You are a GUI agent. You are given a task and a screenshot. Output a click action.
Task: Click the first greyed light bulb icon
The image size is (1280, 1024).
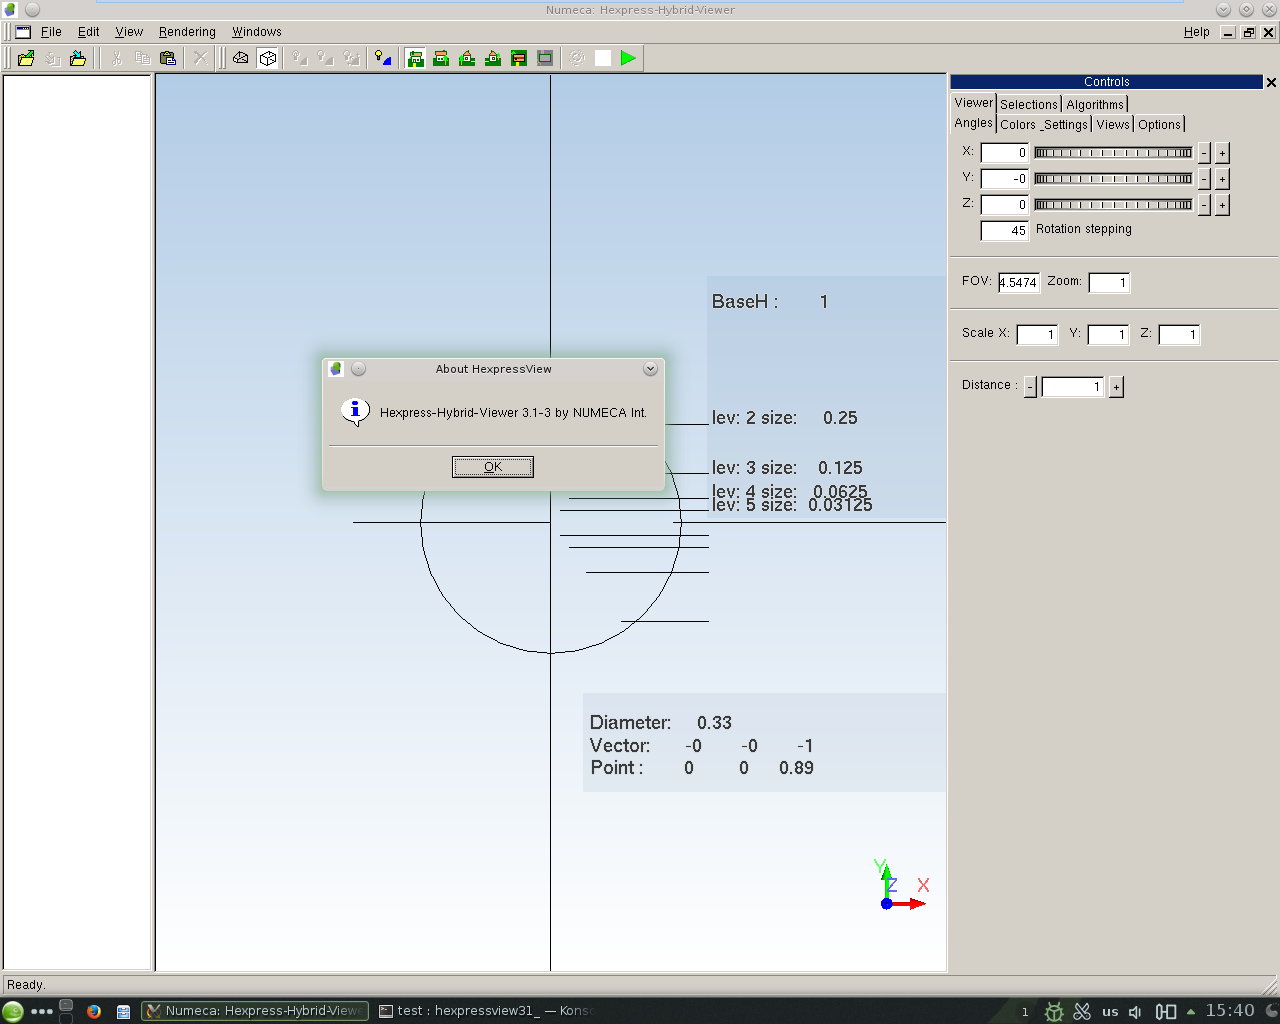tap(300, 58)
